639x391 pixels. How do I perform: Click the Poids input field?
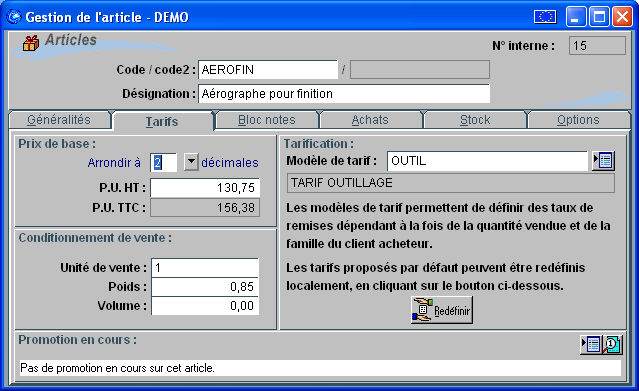[x=205, y=287]
